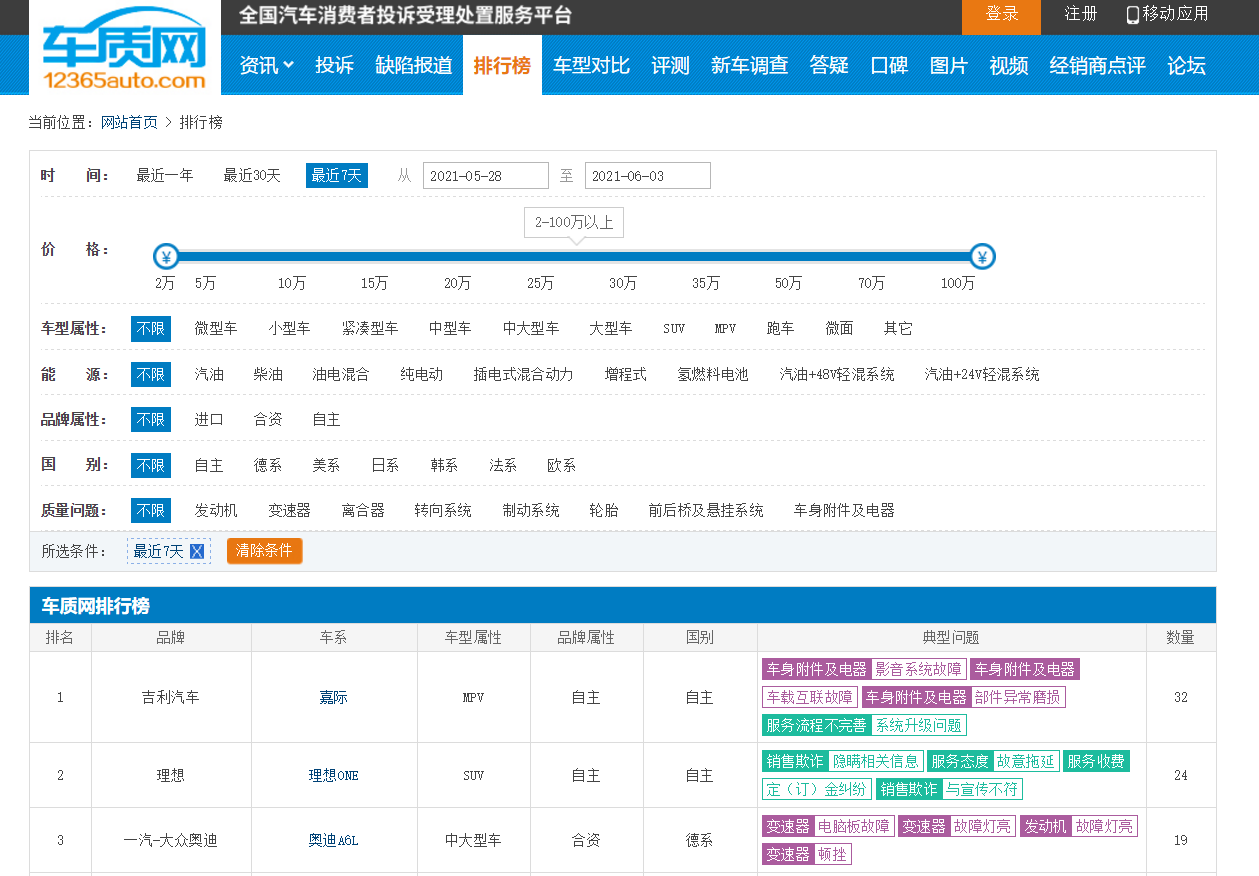Click the 定（订）金纠纷 issue tag

(817, 789)
